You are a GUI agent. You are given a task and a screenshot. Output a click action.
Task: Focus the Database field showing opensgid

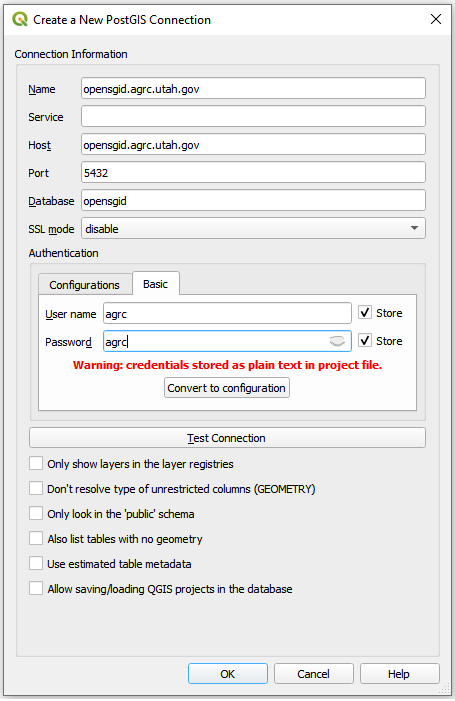(253, 200)
